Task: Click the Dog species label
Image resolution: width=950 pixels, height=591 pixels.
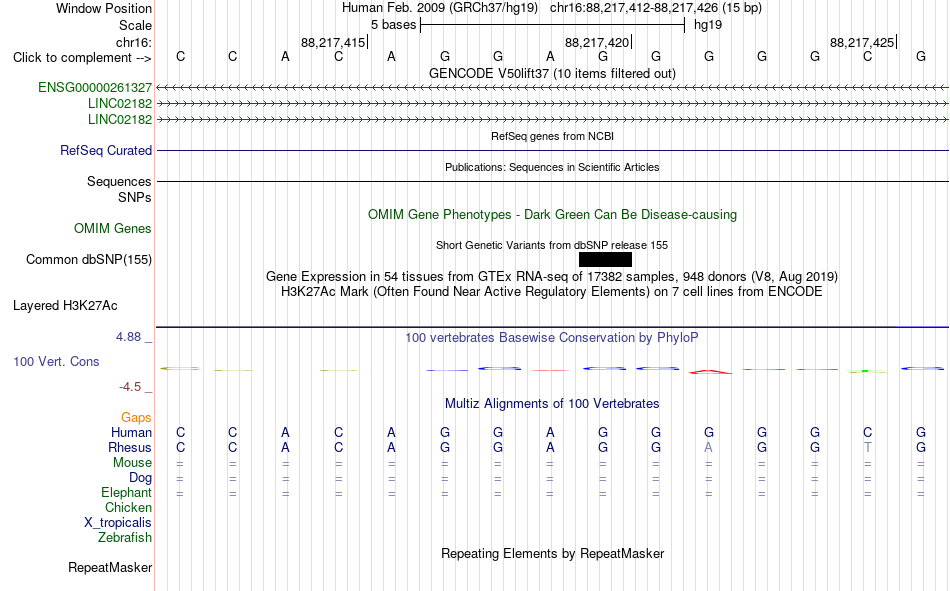Action: tap(140, 478)
